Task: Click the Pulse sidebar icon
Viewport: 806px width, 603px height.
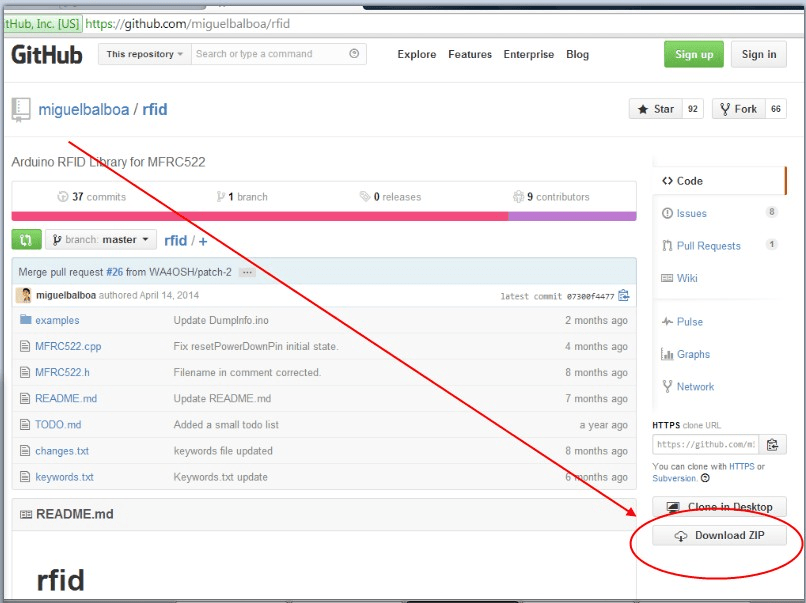Action: pos(667,322)
